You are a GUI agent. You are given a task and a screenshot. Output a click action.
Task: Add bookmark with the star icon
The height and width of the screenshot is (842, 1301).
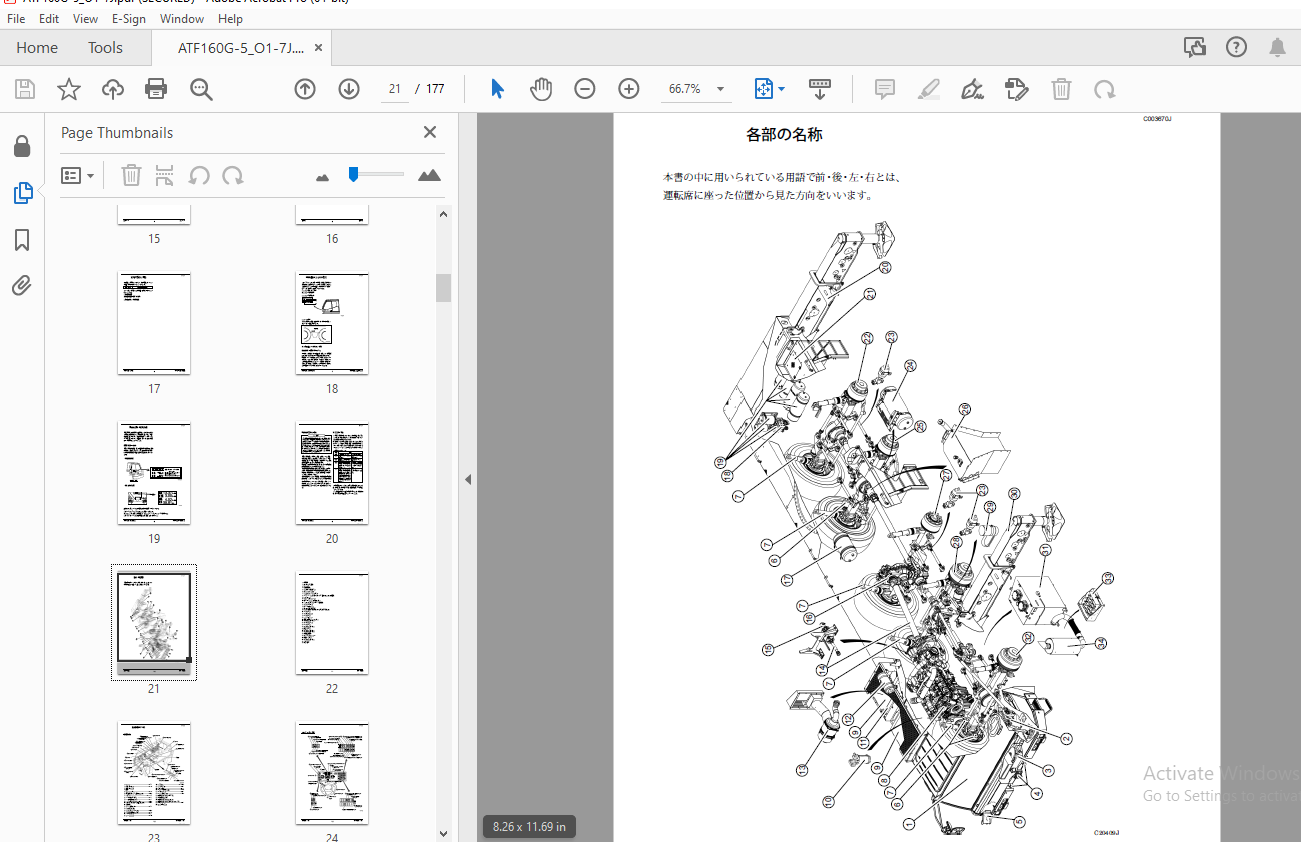tap(69, 89)
